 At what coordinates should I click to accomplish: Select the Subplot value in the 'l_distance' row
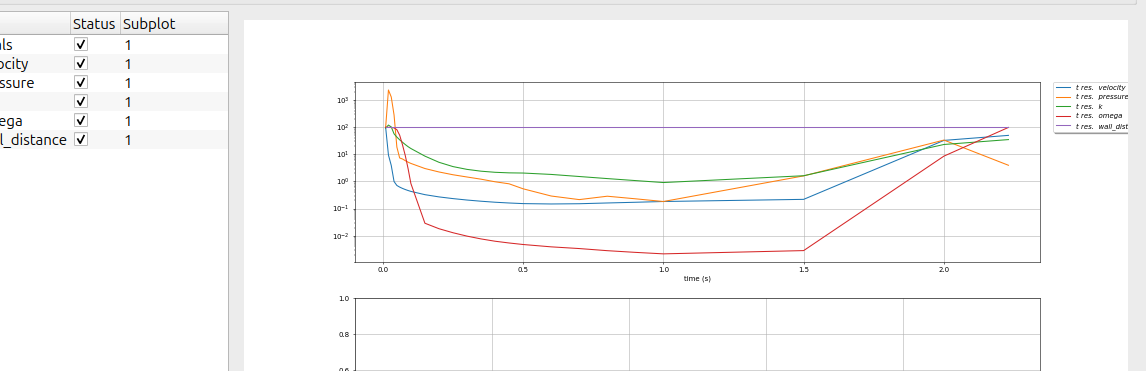pyautogui.click(x=128, y=139)
